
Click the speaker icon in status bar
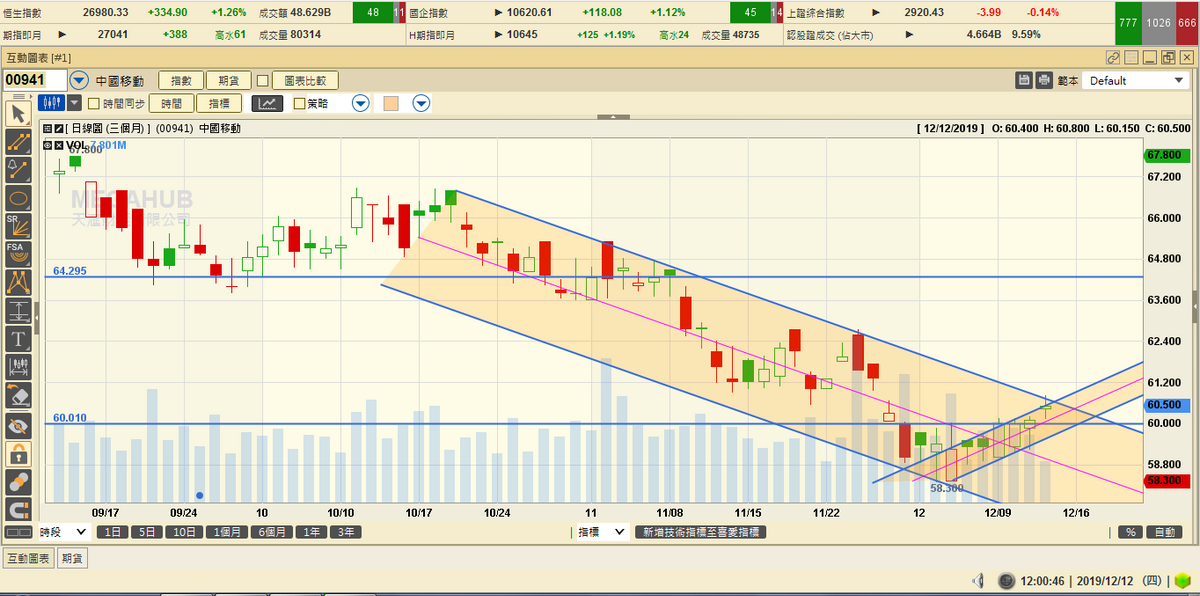(978, 580)
